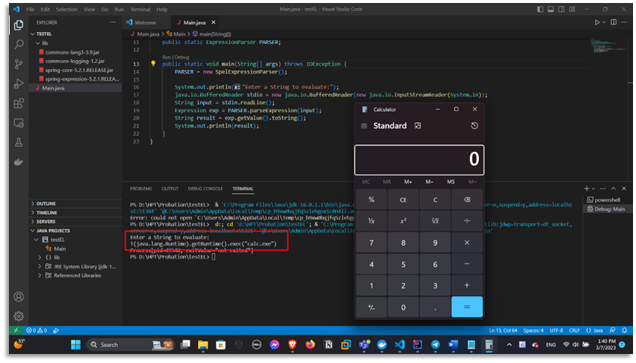
Task: Maximize the terminal panel with up chevron
Action: (614, 189)
